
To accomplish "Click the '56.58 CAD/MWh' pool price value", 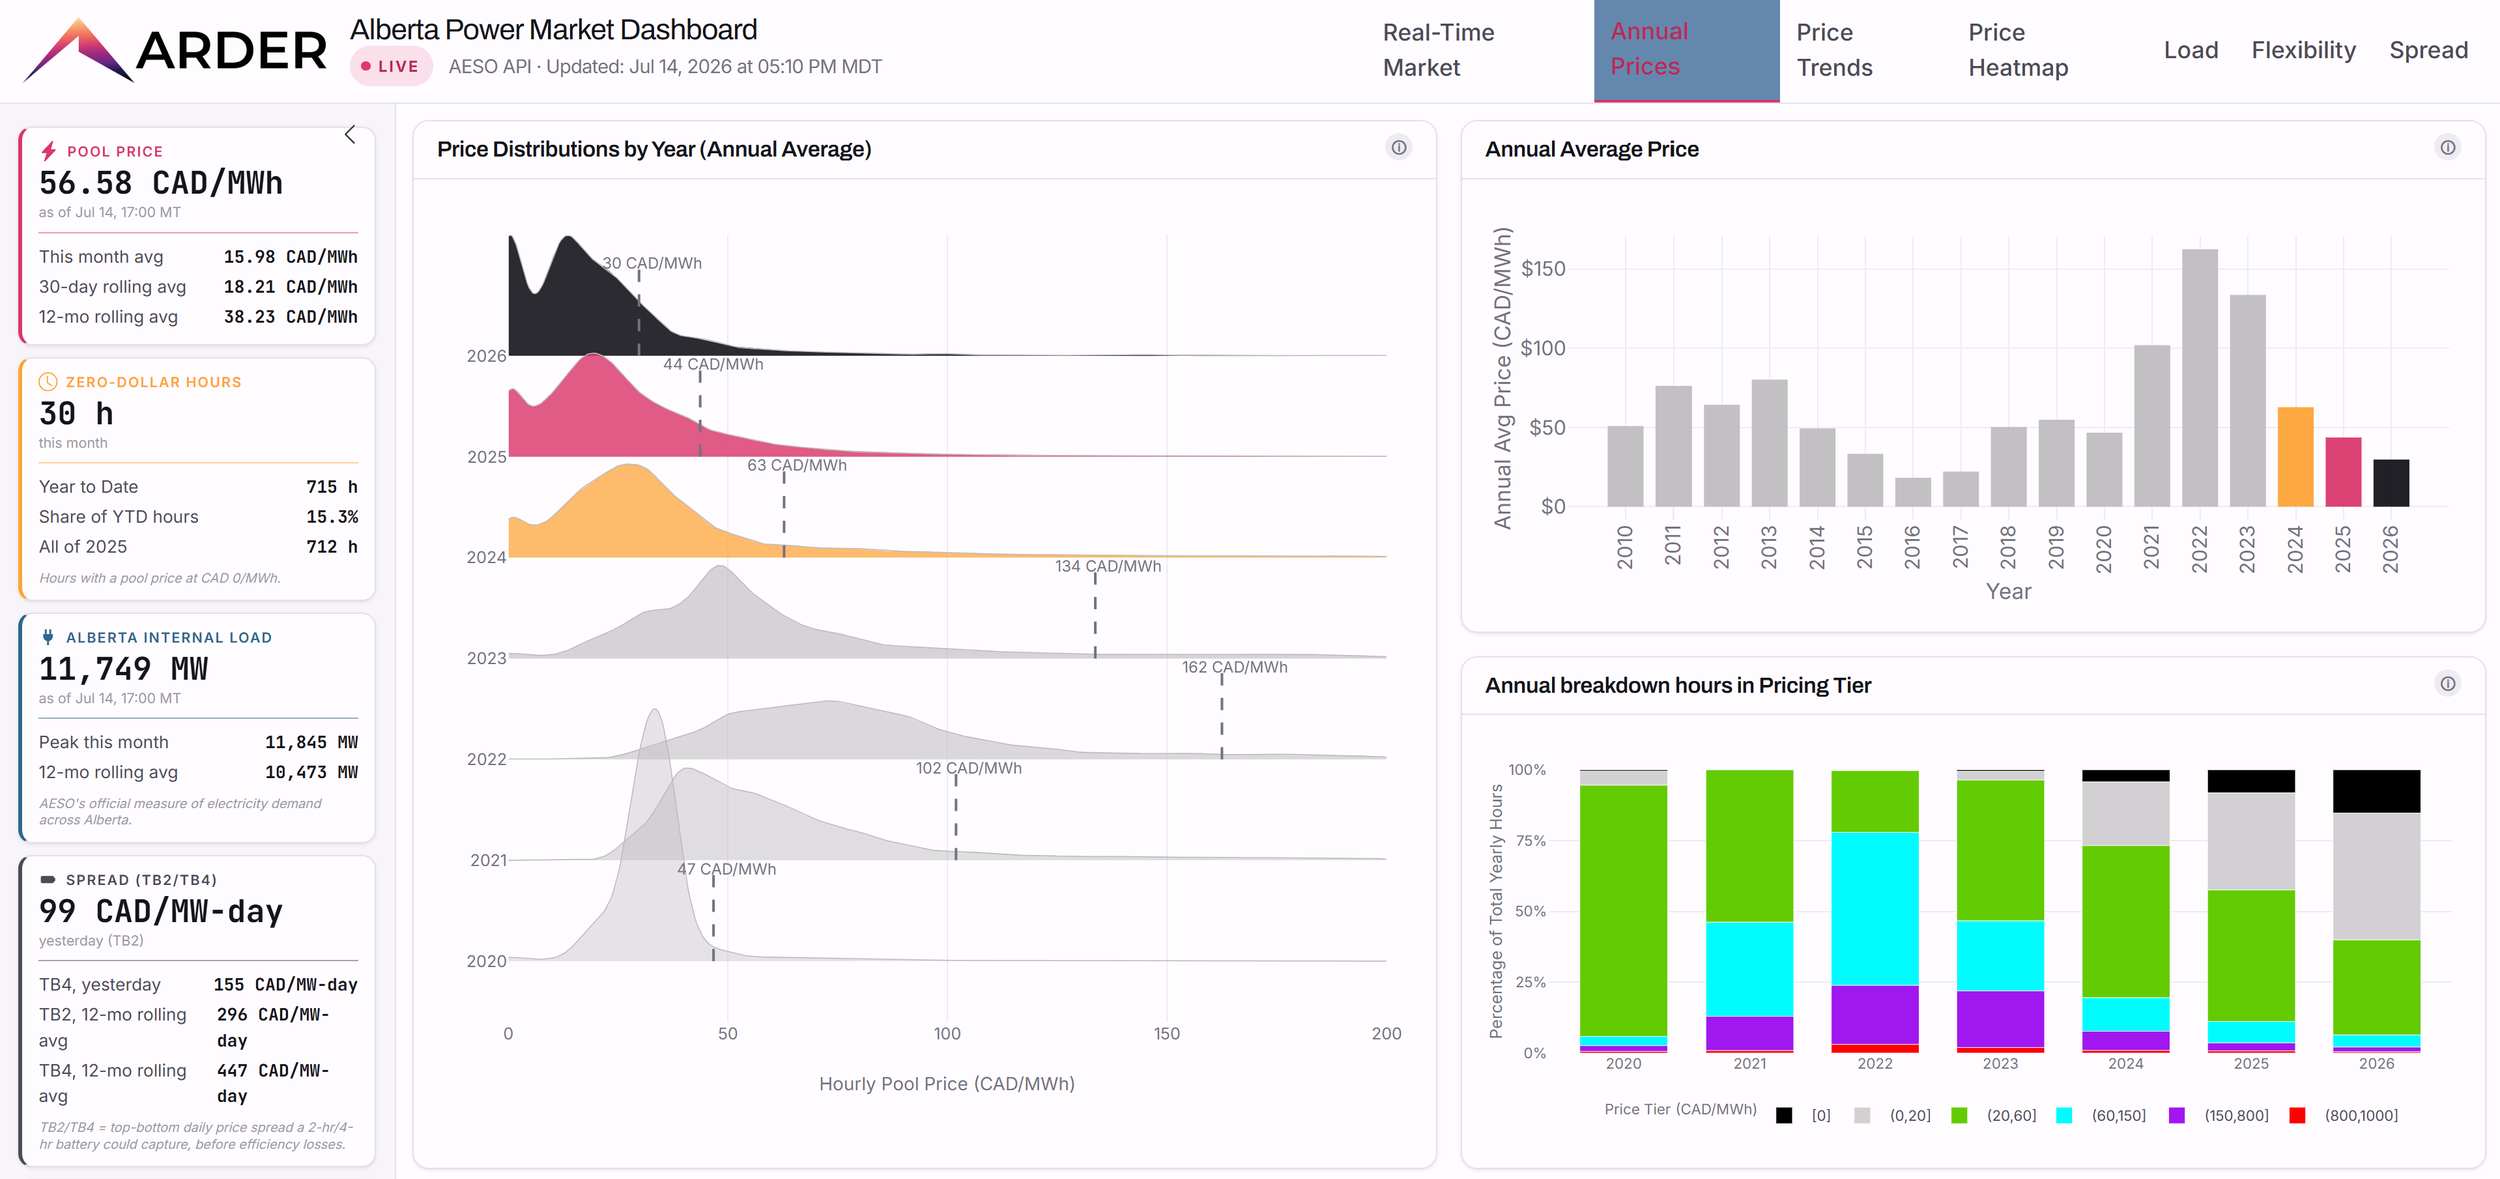I will [161, 183].
